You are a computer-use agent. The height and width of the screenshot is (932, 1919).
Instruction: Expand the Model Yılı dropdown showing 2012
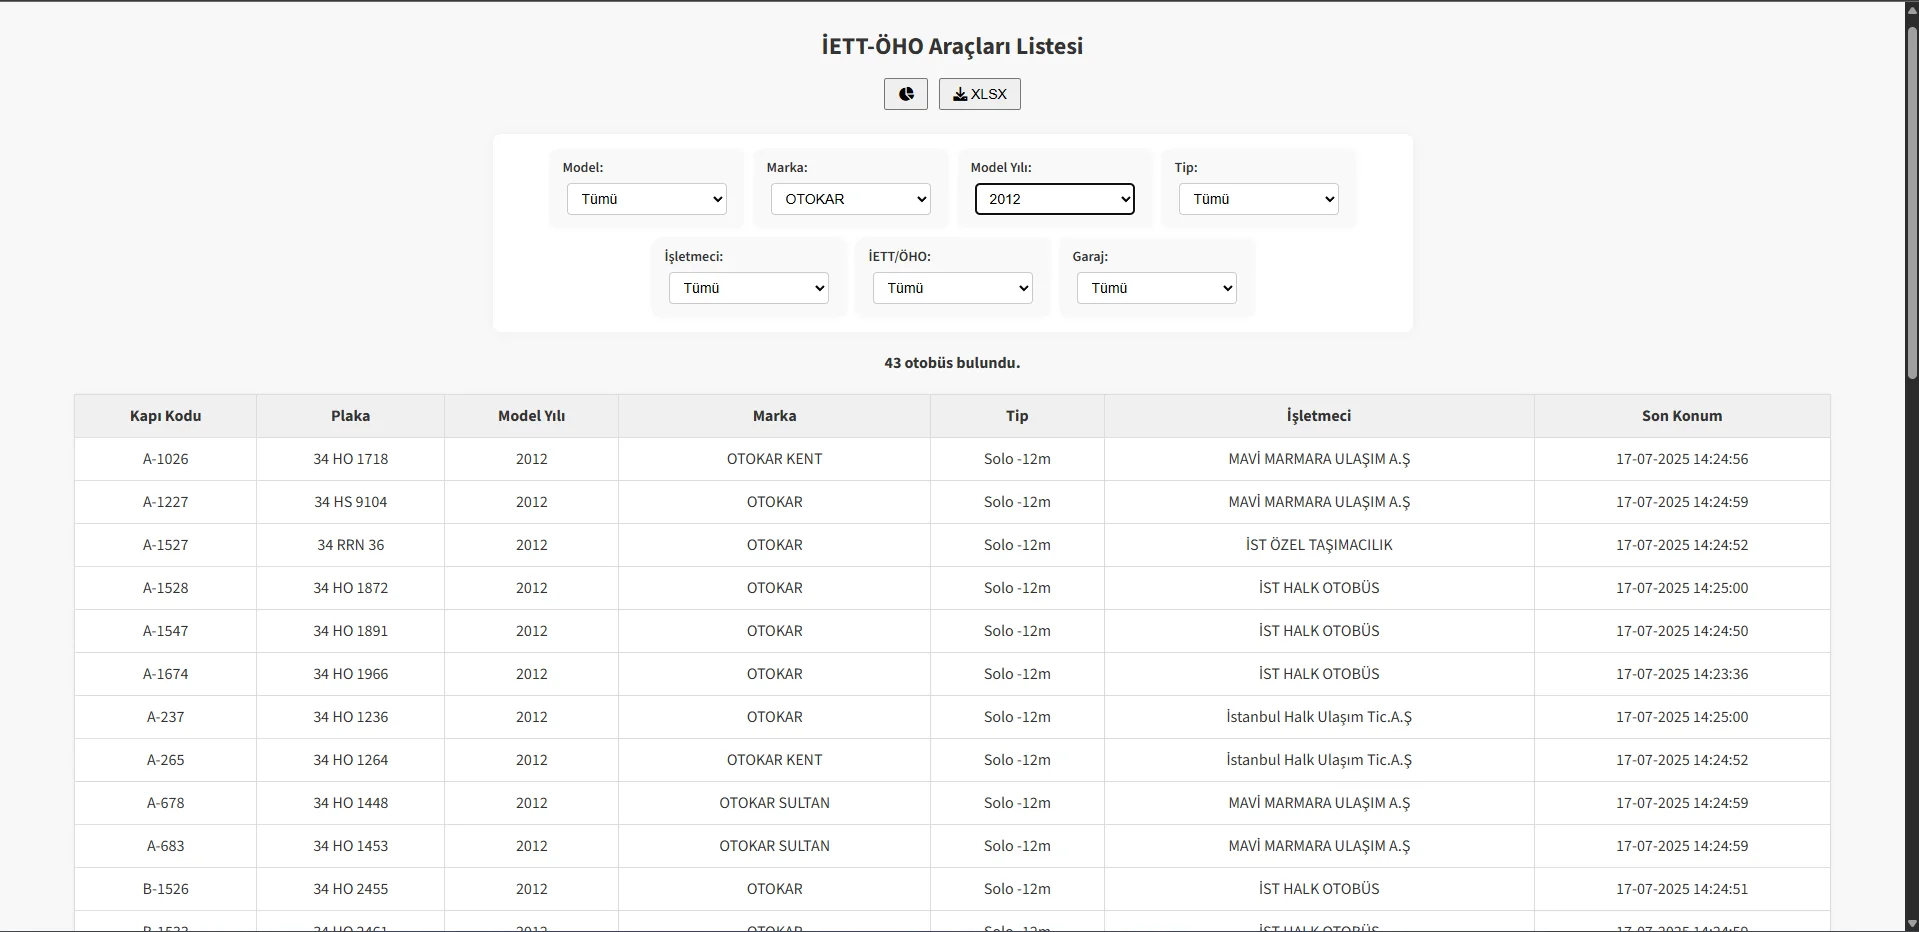click(1054, 199)
